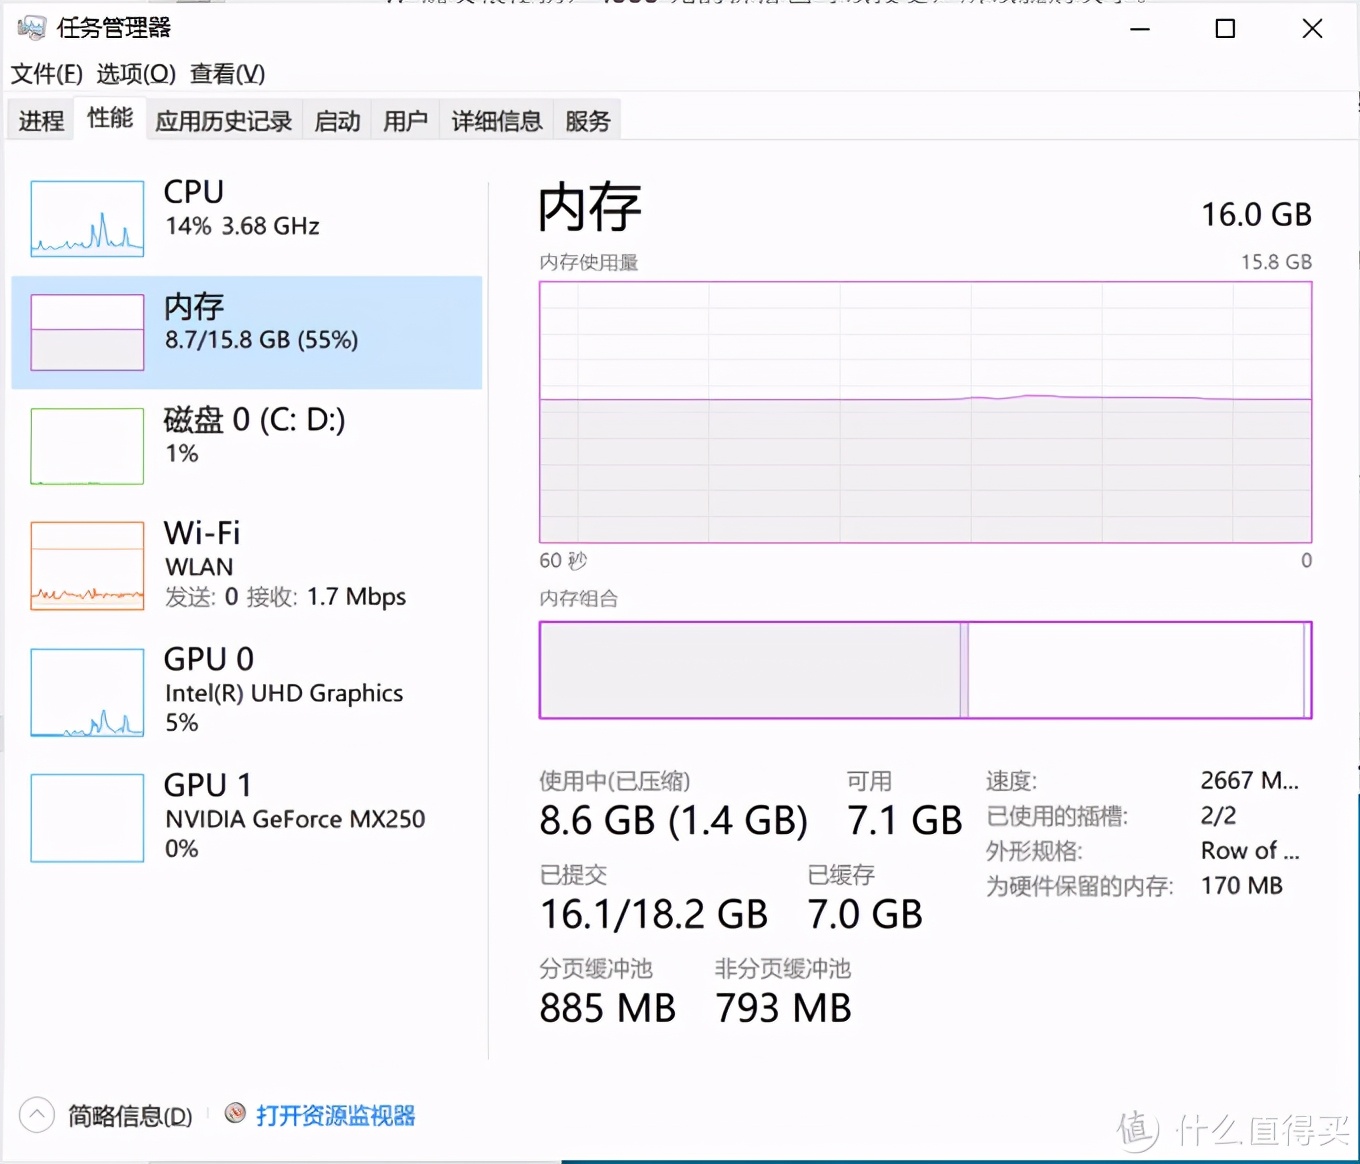Viewport: 1360px width, 1164px height.
Task: Click the GPU 0 Intel UHD graph thumbnail
Action: click(x=86, y=691)
